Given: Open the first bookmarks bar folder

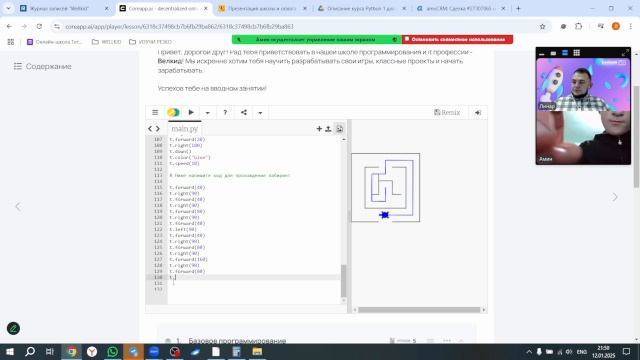Looking at the screenshot, I should pyautogui.click(x=107, y=42).
